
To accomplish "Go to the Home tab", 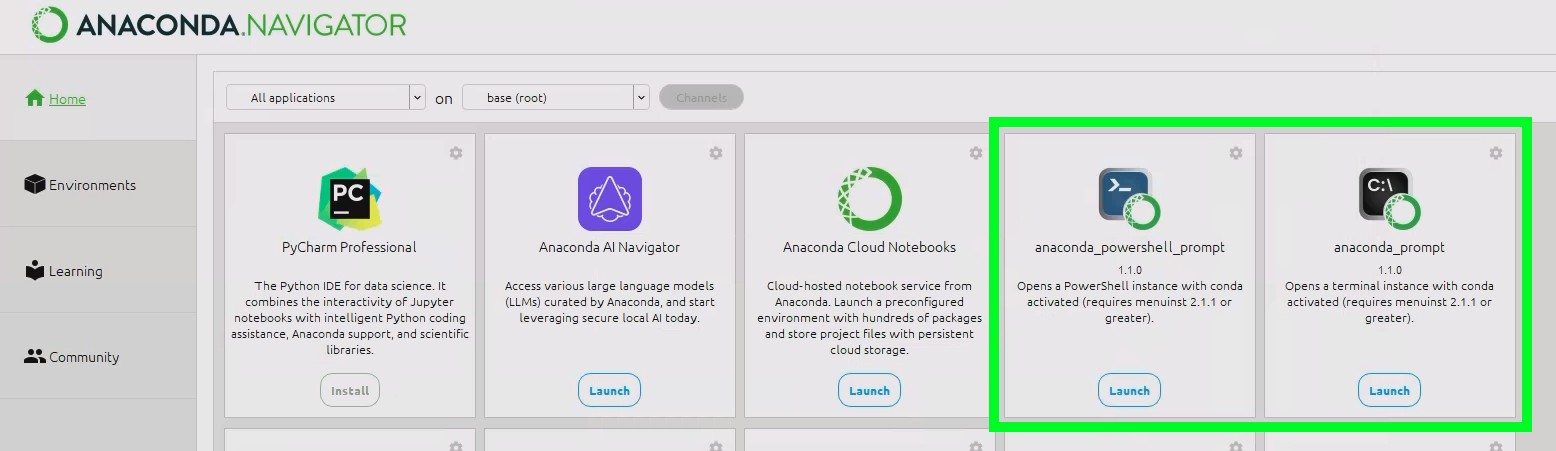I will (67, 99).
